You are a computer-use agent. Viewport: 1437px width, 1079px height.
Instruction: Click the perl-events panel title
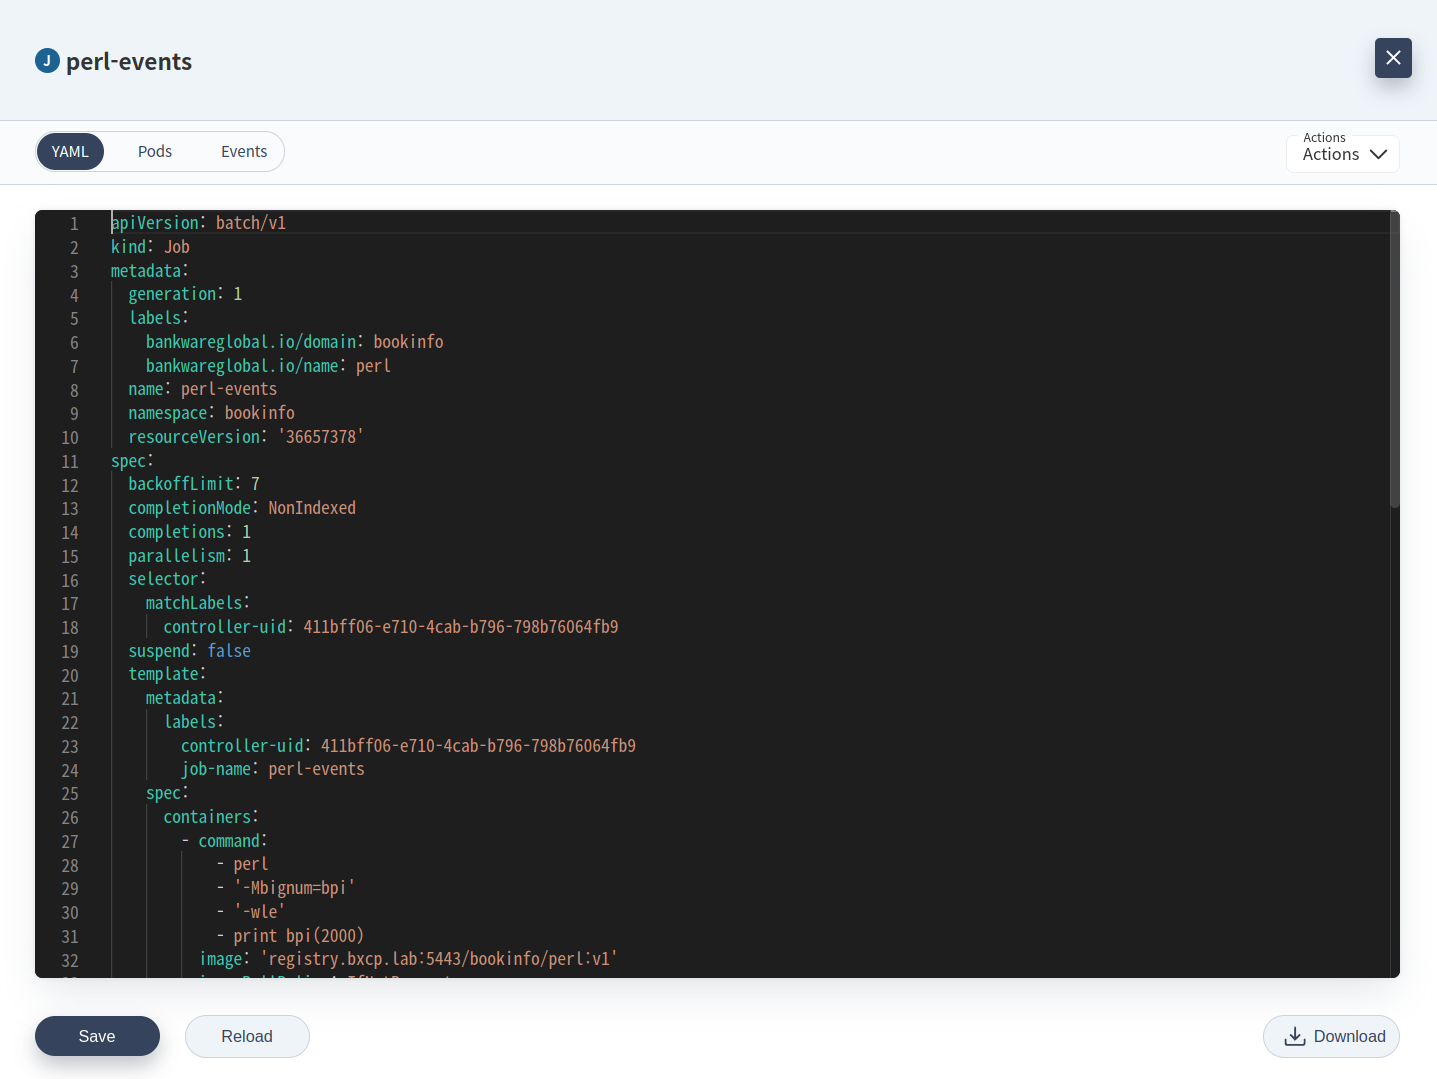tap(129, 61)
